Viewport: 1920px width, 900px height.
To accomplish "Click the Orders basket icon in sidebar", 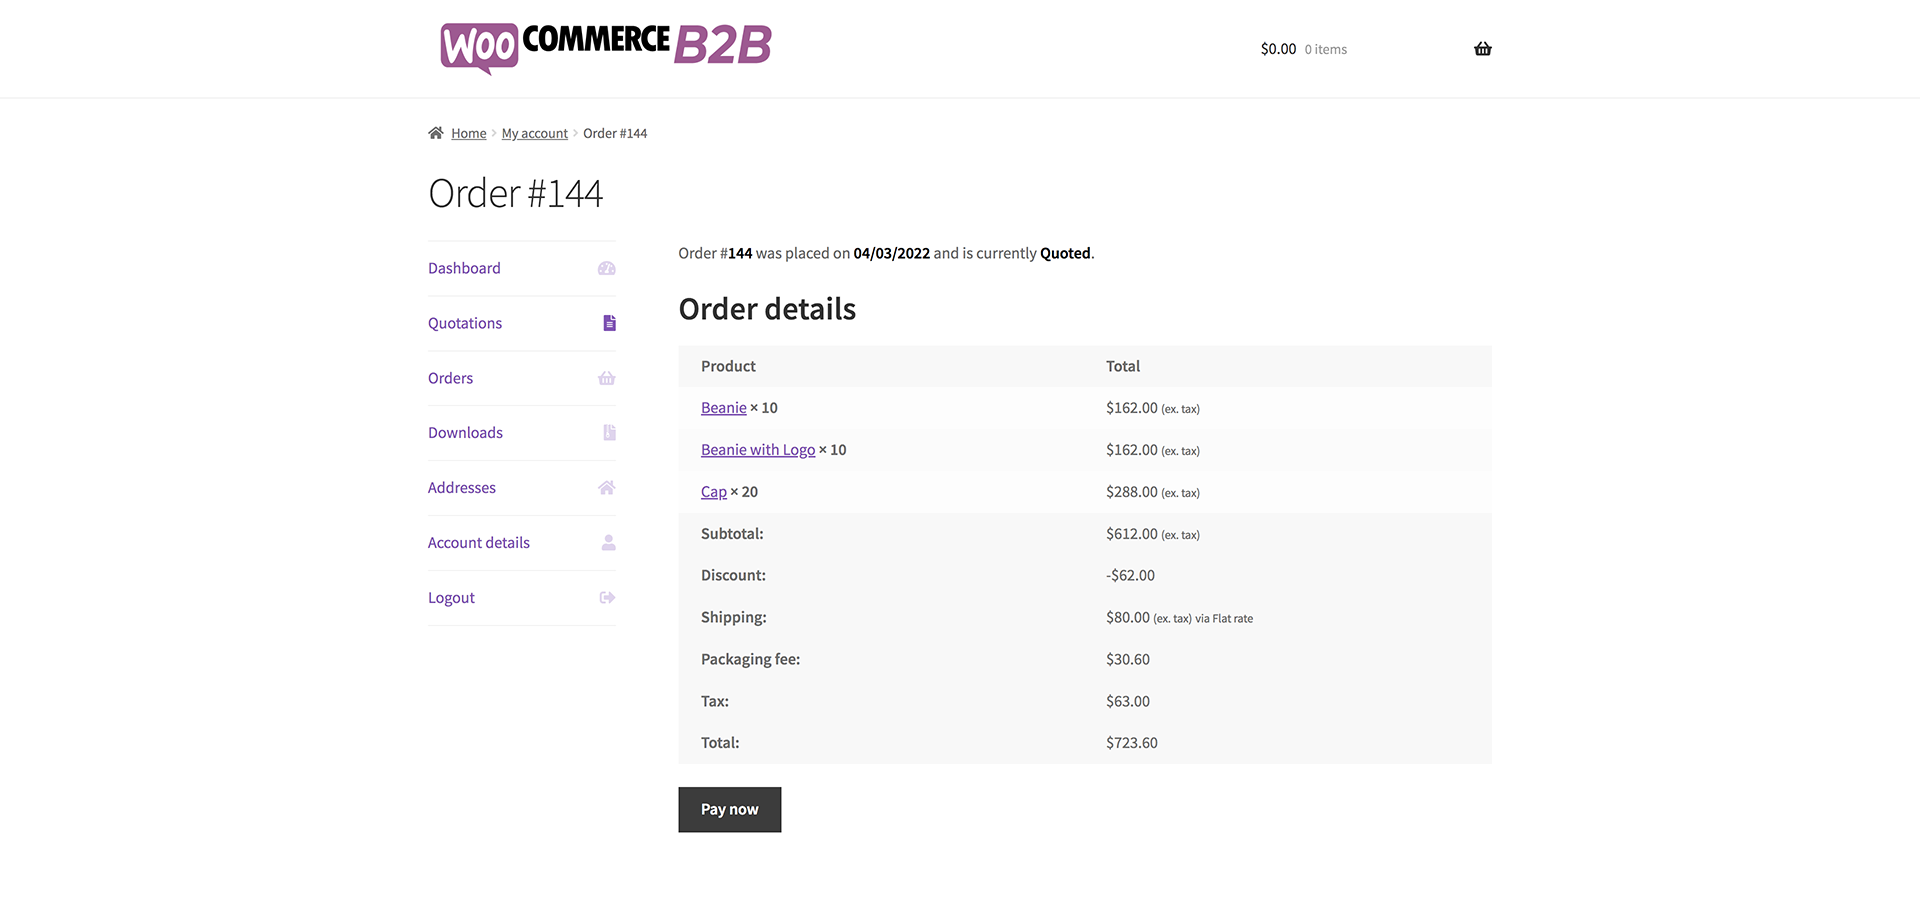I will click(606, 378).
